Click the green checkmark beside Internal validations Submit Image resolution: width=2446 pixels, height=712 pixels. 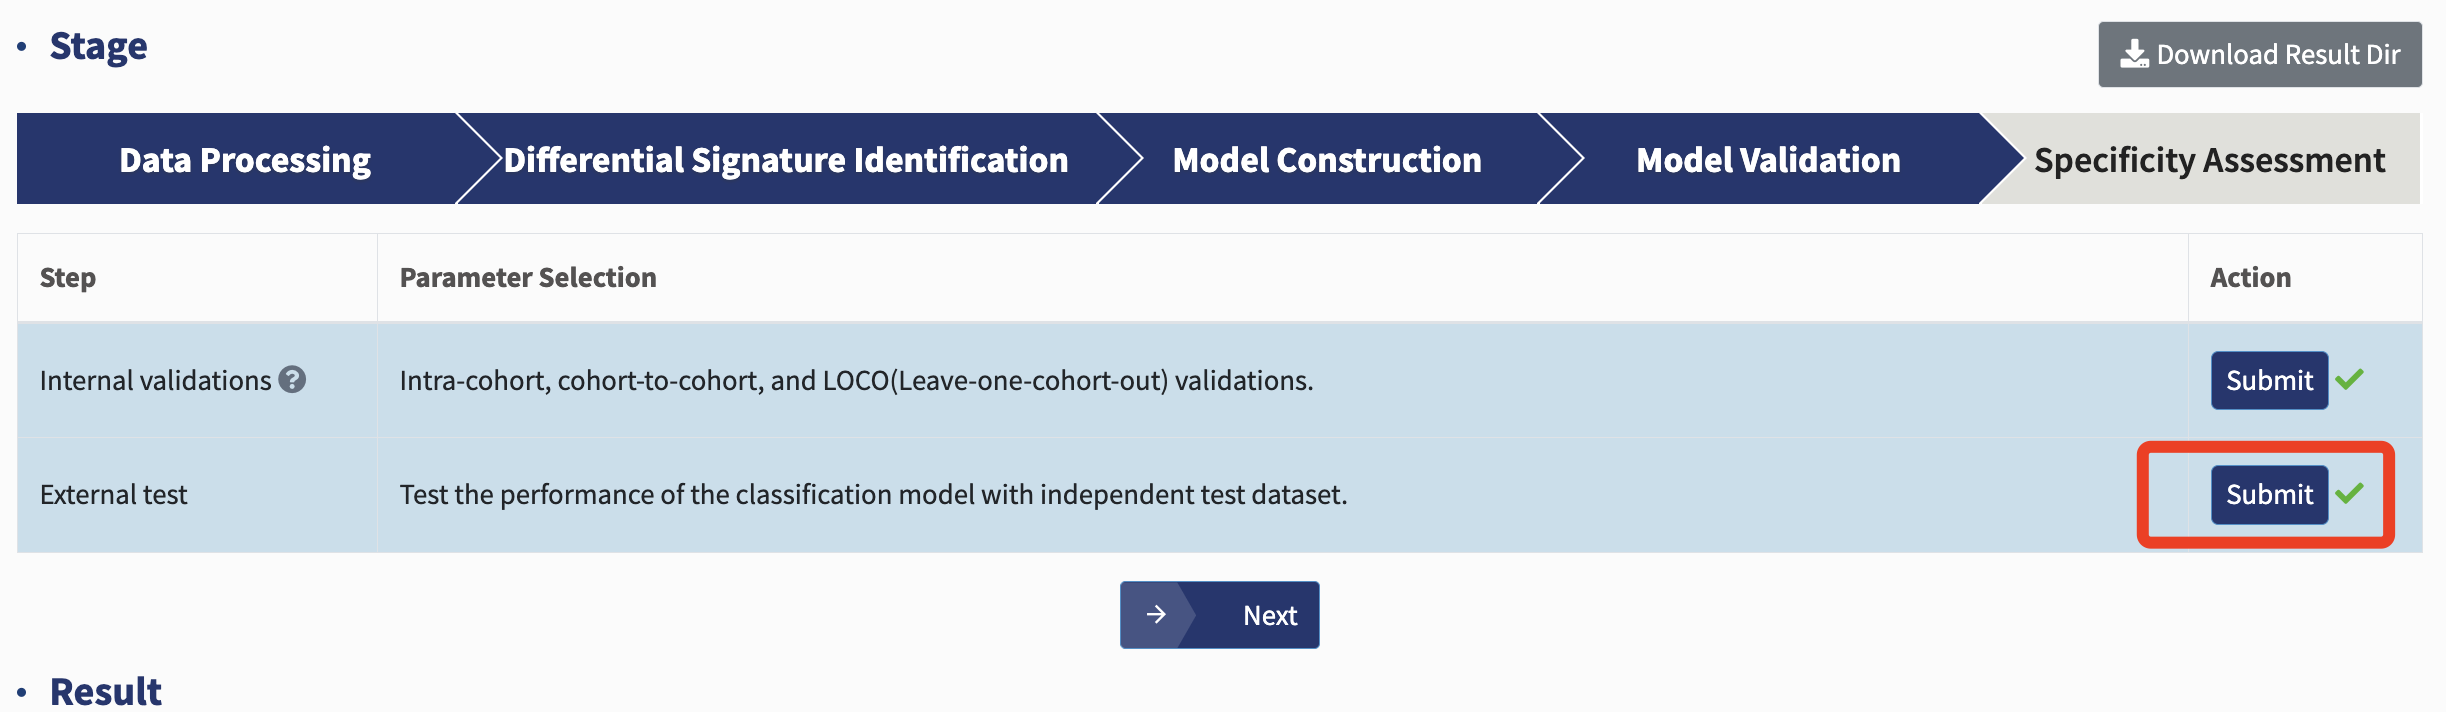tap(2350, 379)
